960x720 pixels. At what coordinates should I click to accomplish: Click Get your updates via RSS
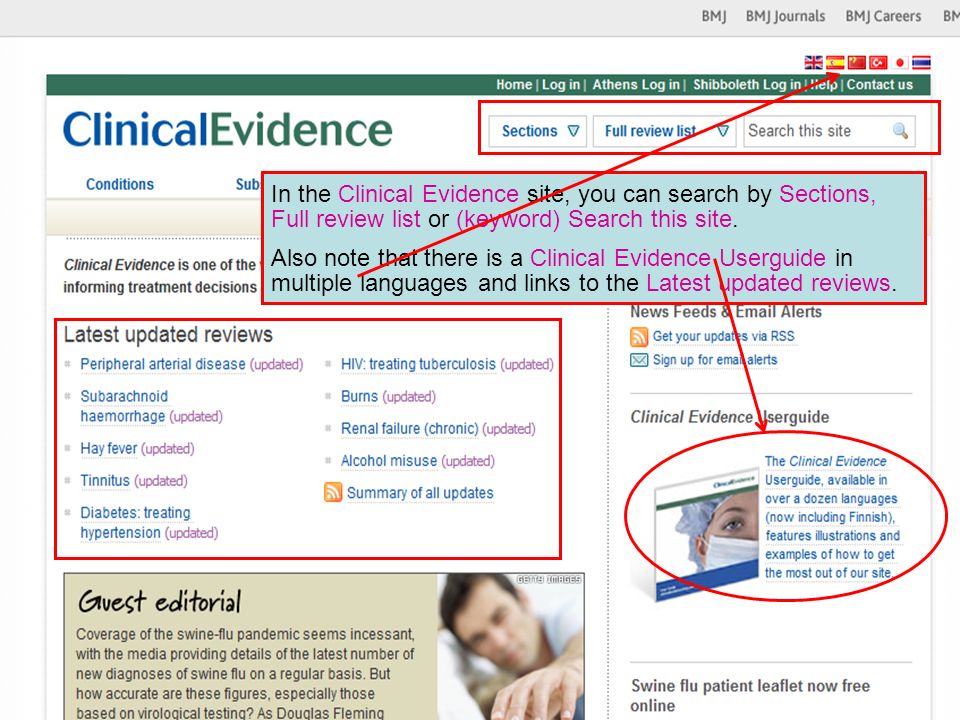point(723,336)
